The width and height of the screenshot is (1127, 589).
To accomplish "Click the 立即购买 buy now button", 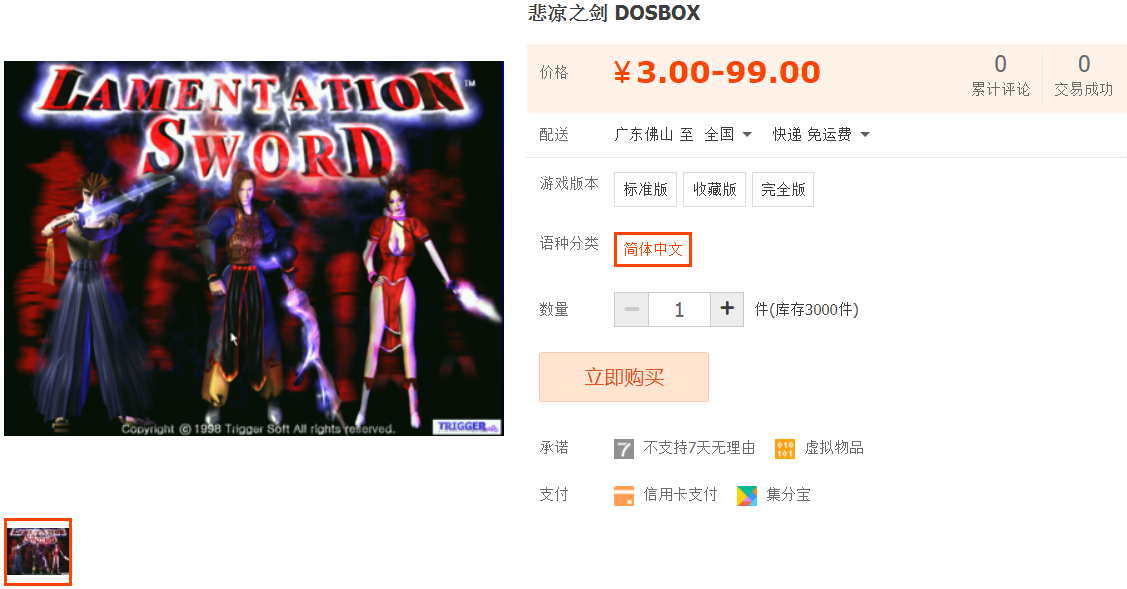I will pos(624,377).
